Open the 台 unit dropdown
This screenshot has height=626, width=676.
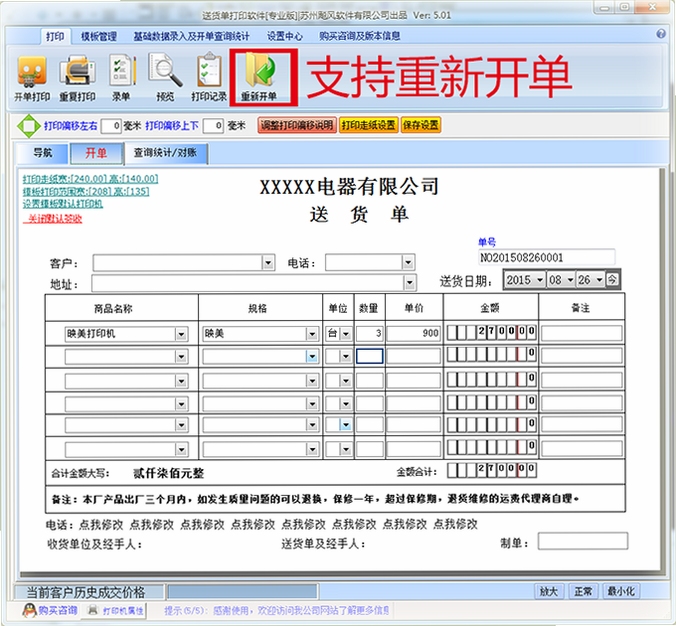(x=346, y=334)
